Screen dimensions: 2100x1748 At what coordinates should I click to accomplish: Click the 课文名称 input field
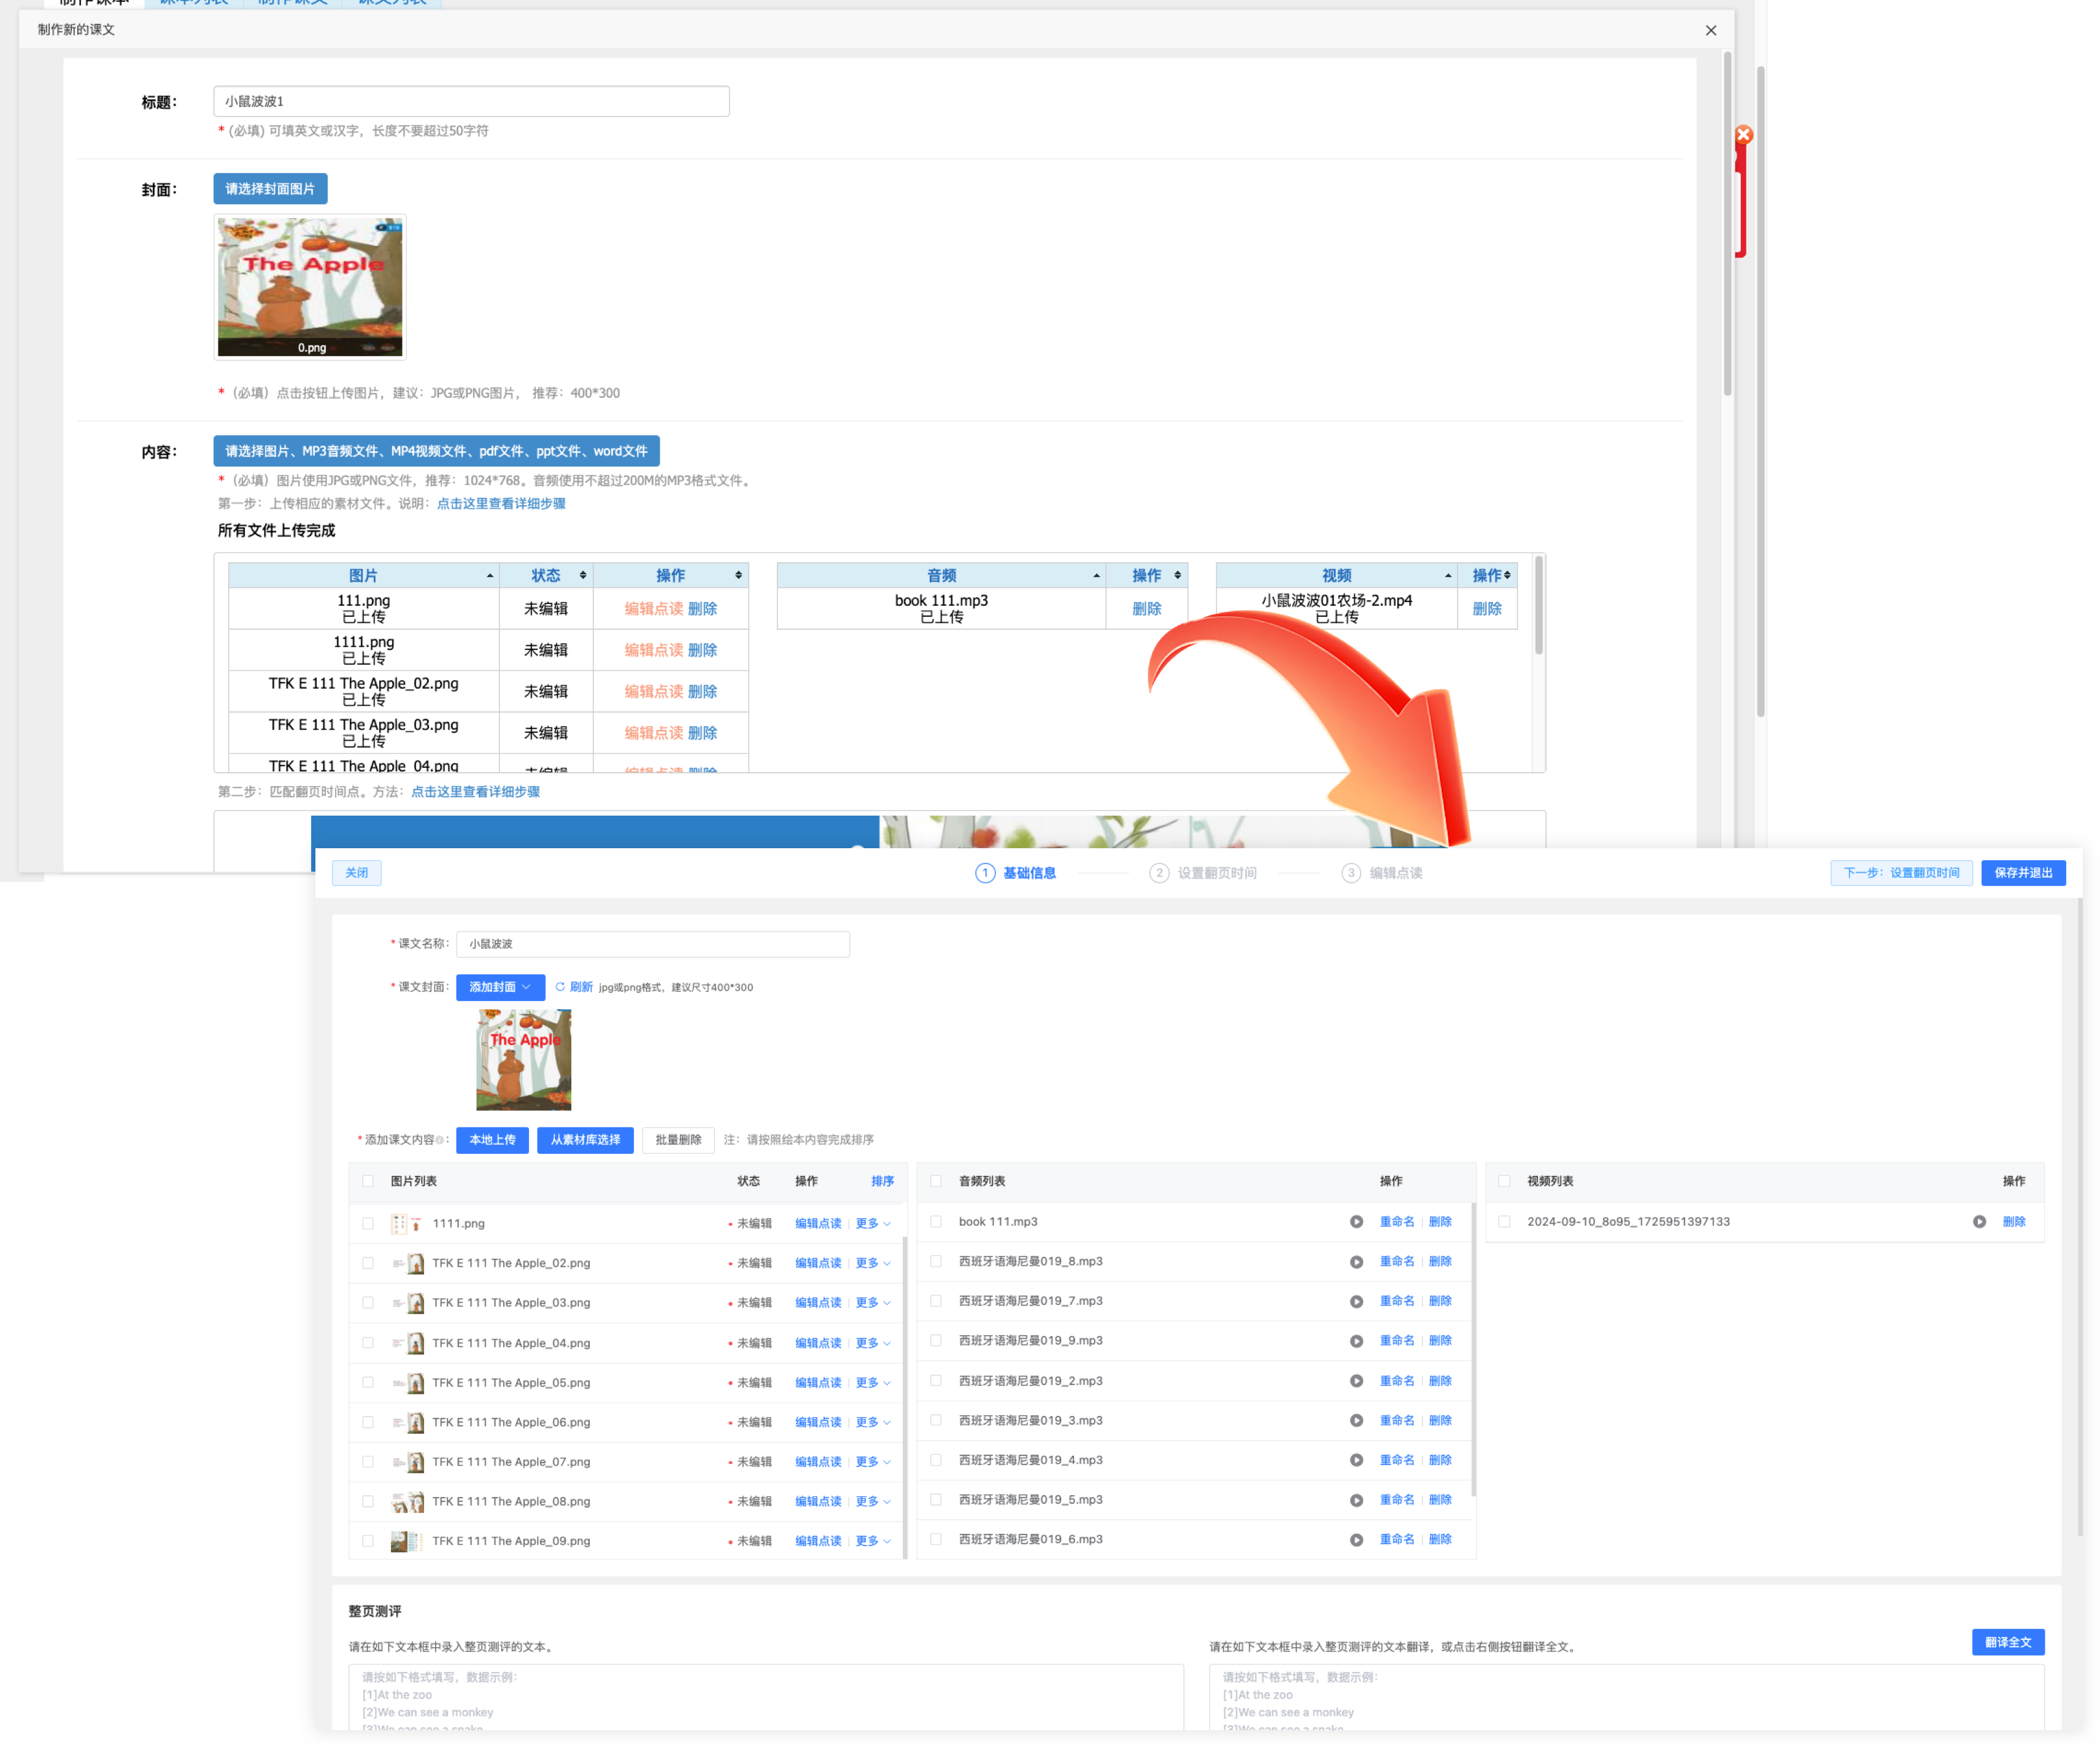tap(652, 944)
